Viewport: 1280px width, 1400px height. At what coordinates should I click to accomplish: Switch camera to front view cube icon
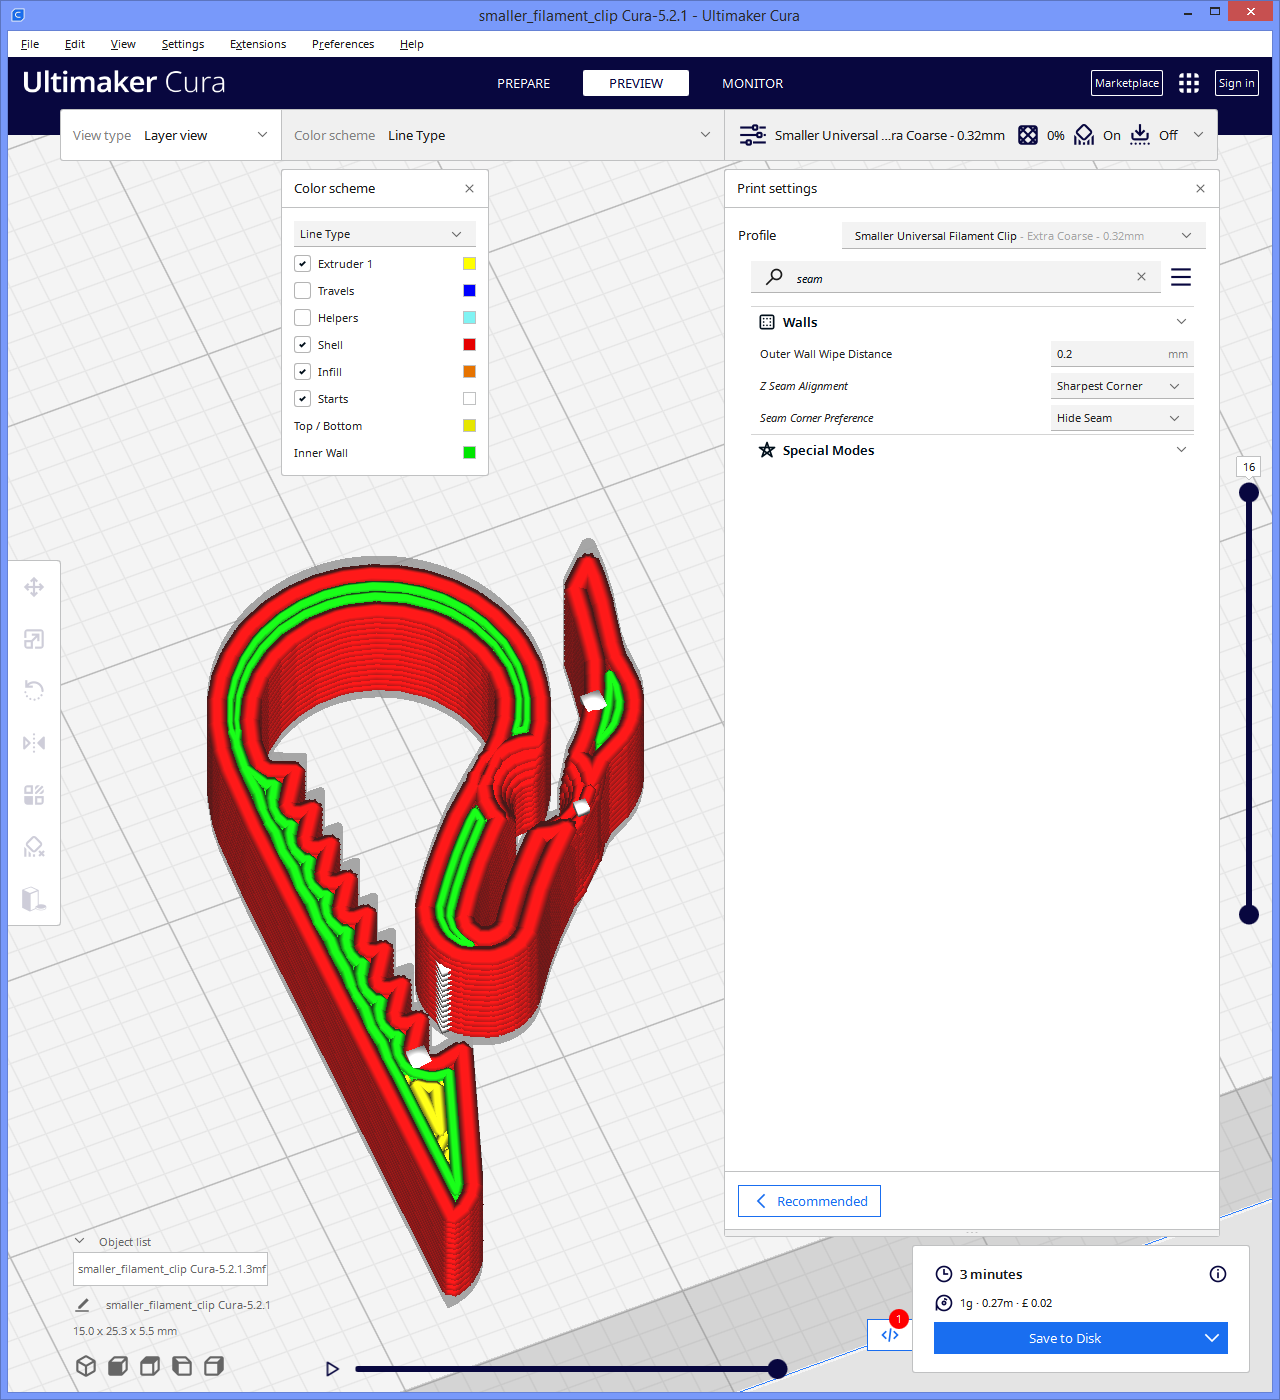[117, 1365]
